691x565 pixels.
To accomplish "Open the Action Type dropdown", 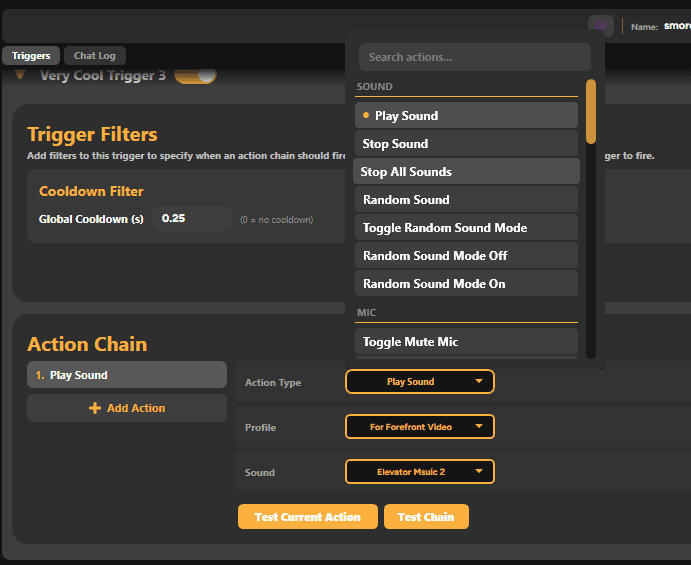I will 420,382.
